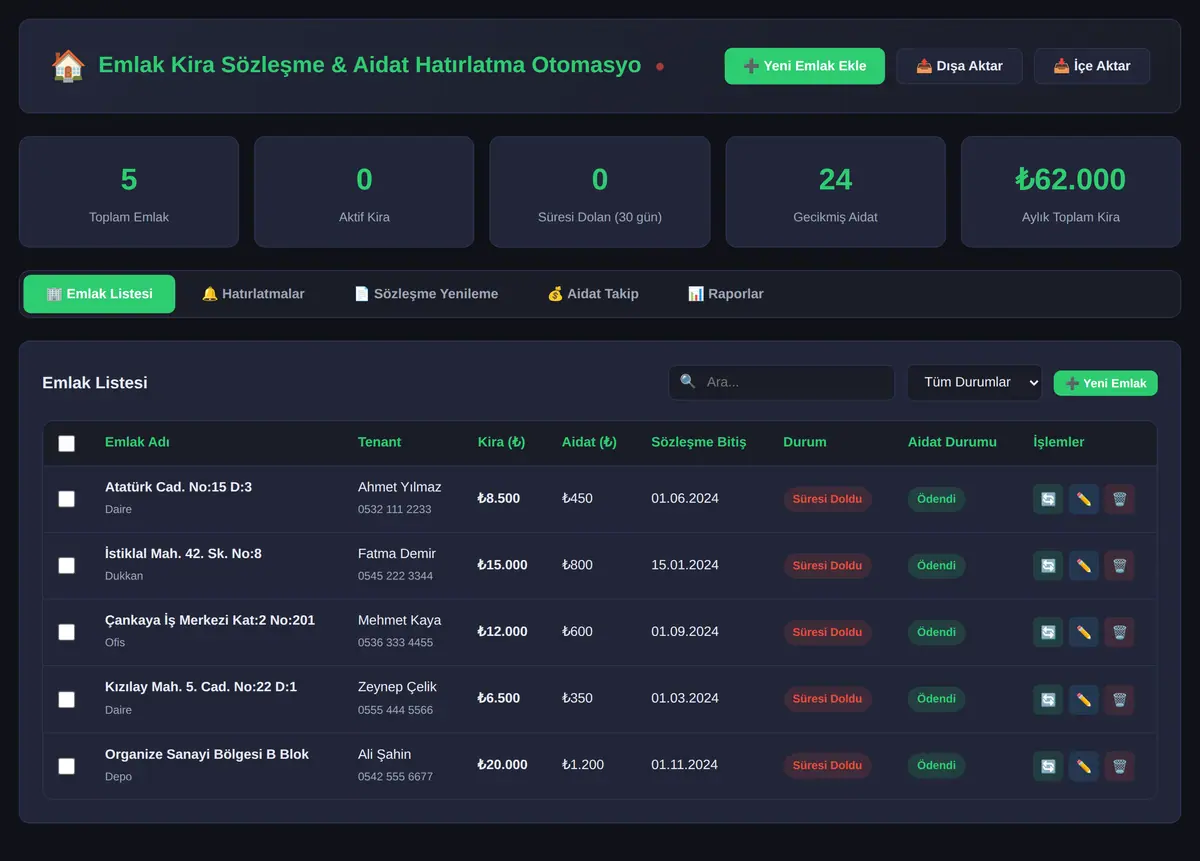Image resolution: width=1200 pixels, height=861 pixels.
Task: Check the Organize Sanayi Bölgesi B Blok row
Action: tap(66, 766)
